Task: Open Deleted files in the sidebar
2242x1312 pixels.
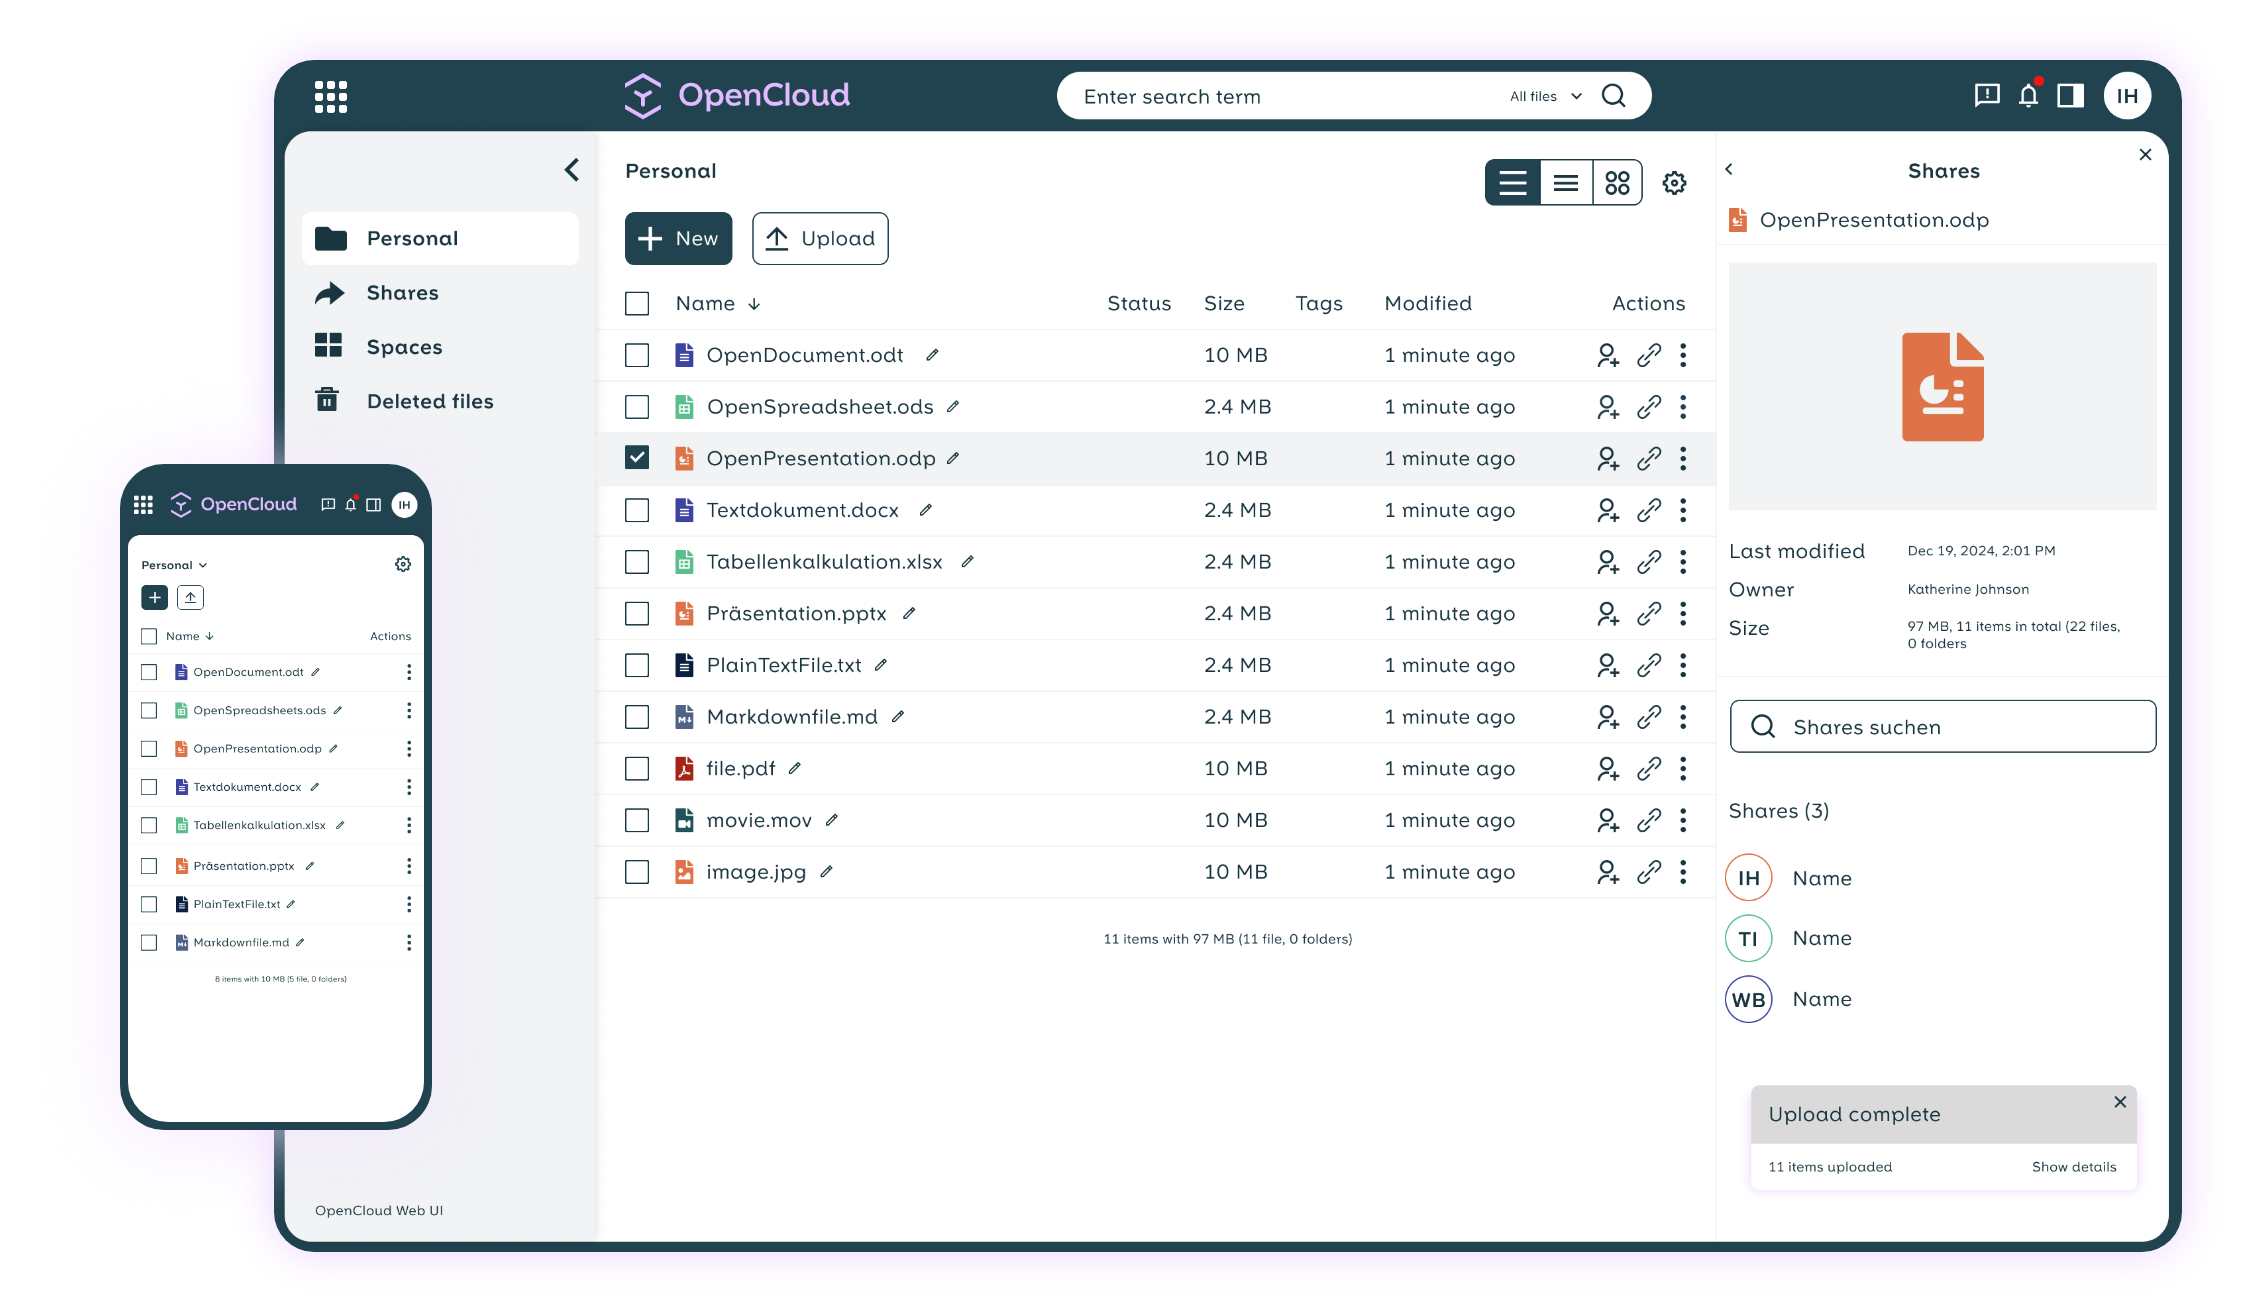Action: (430, 400)
